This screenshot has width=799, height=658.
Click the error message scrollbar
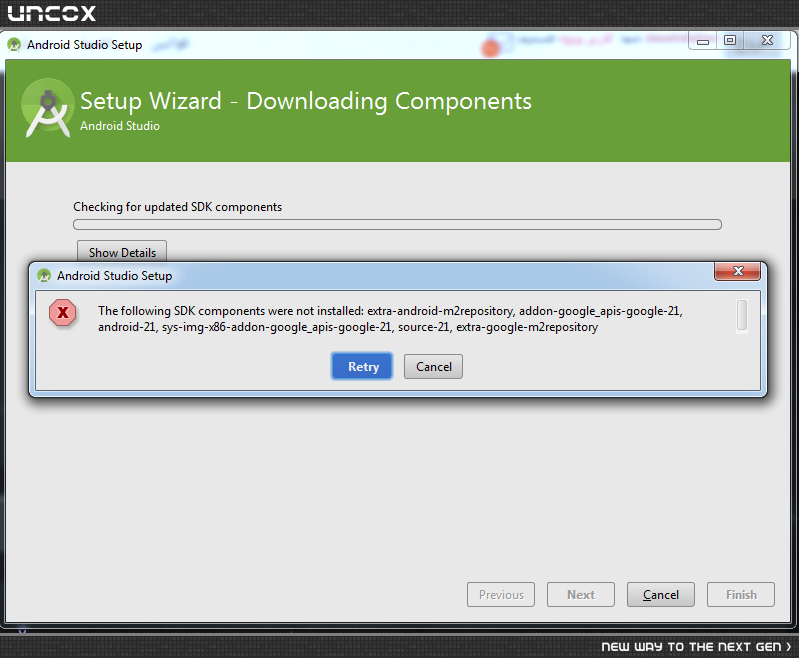click(742, 315)
